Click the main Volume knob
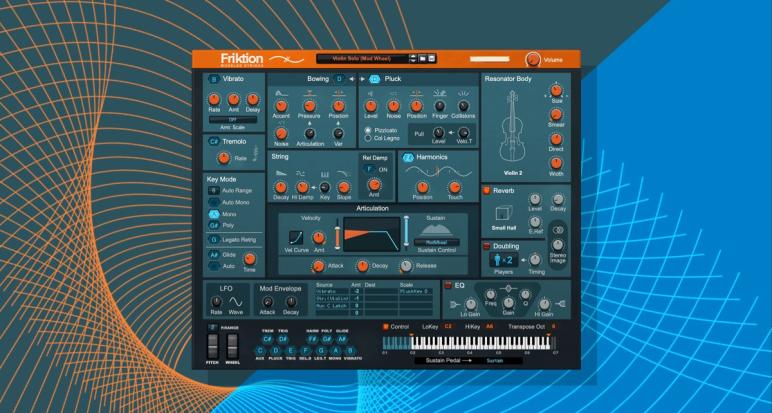 (x=532, y=60)
